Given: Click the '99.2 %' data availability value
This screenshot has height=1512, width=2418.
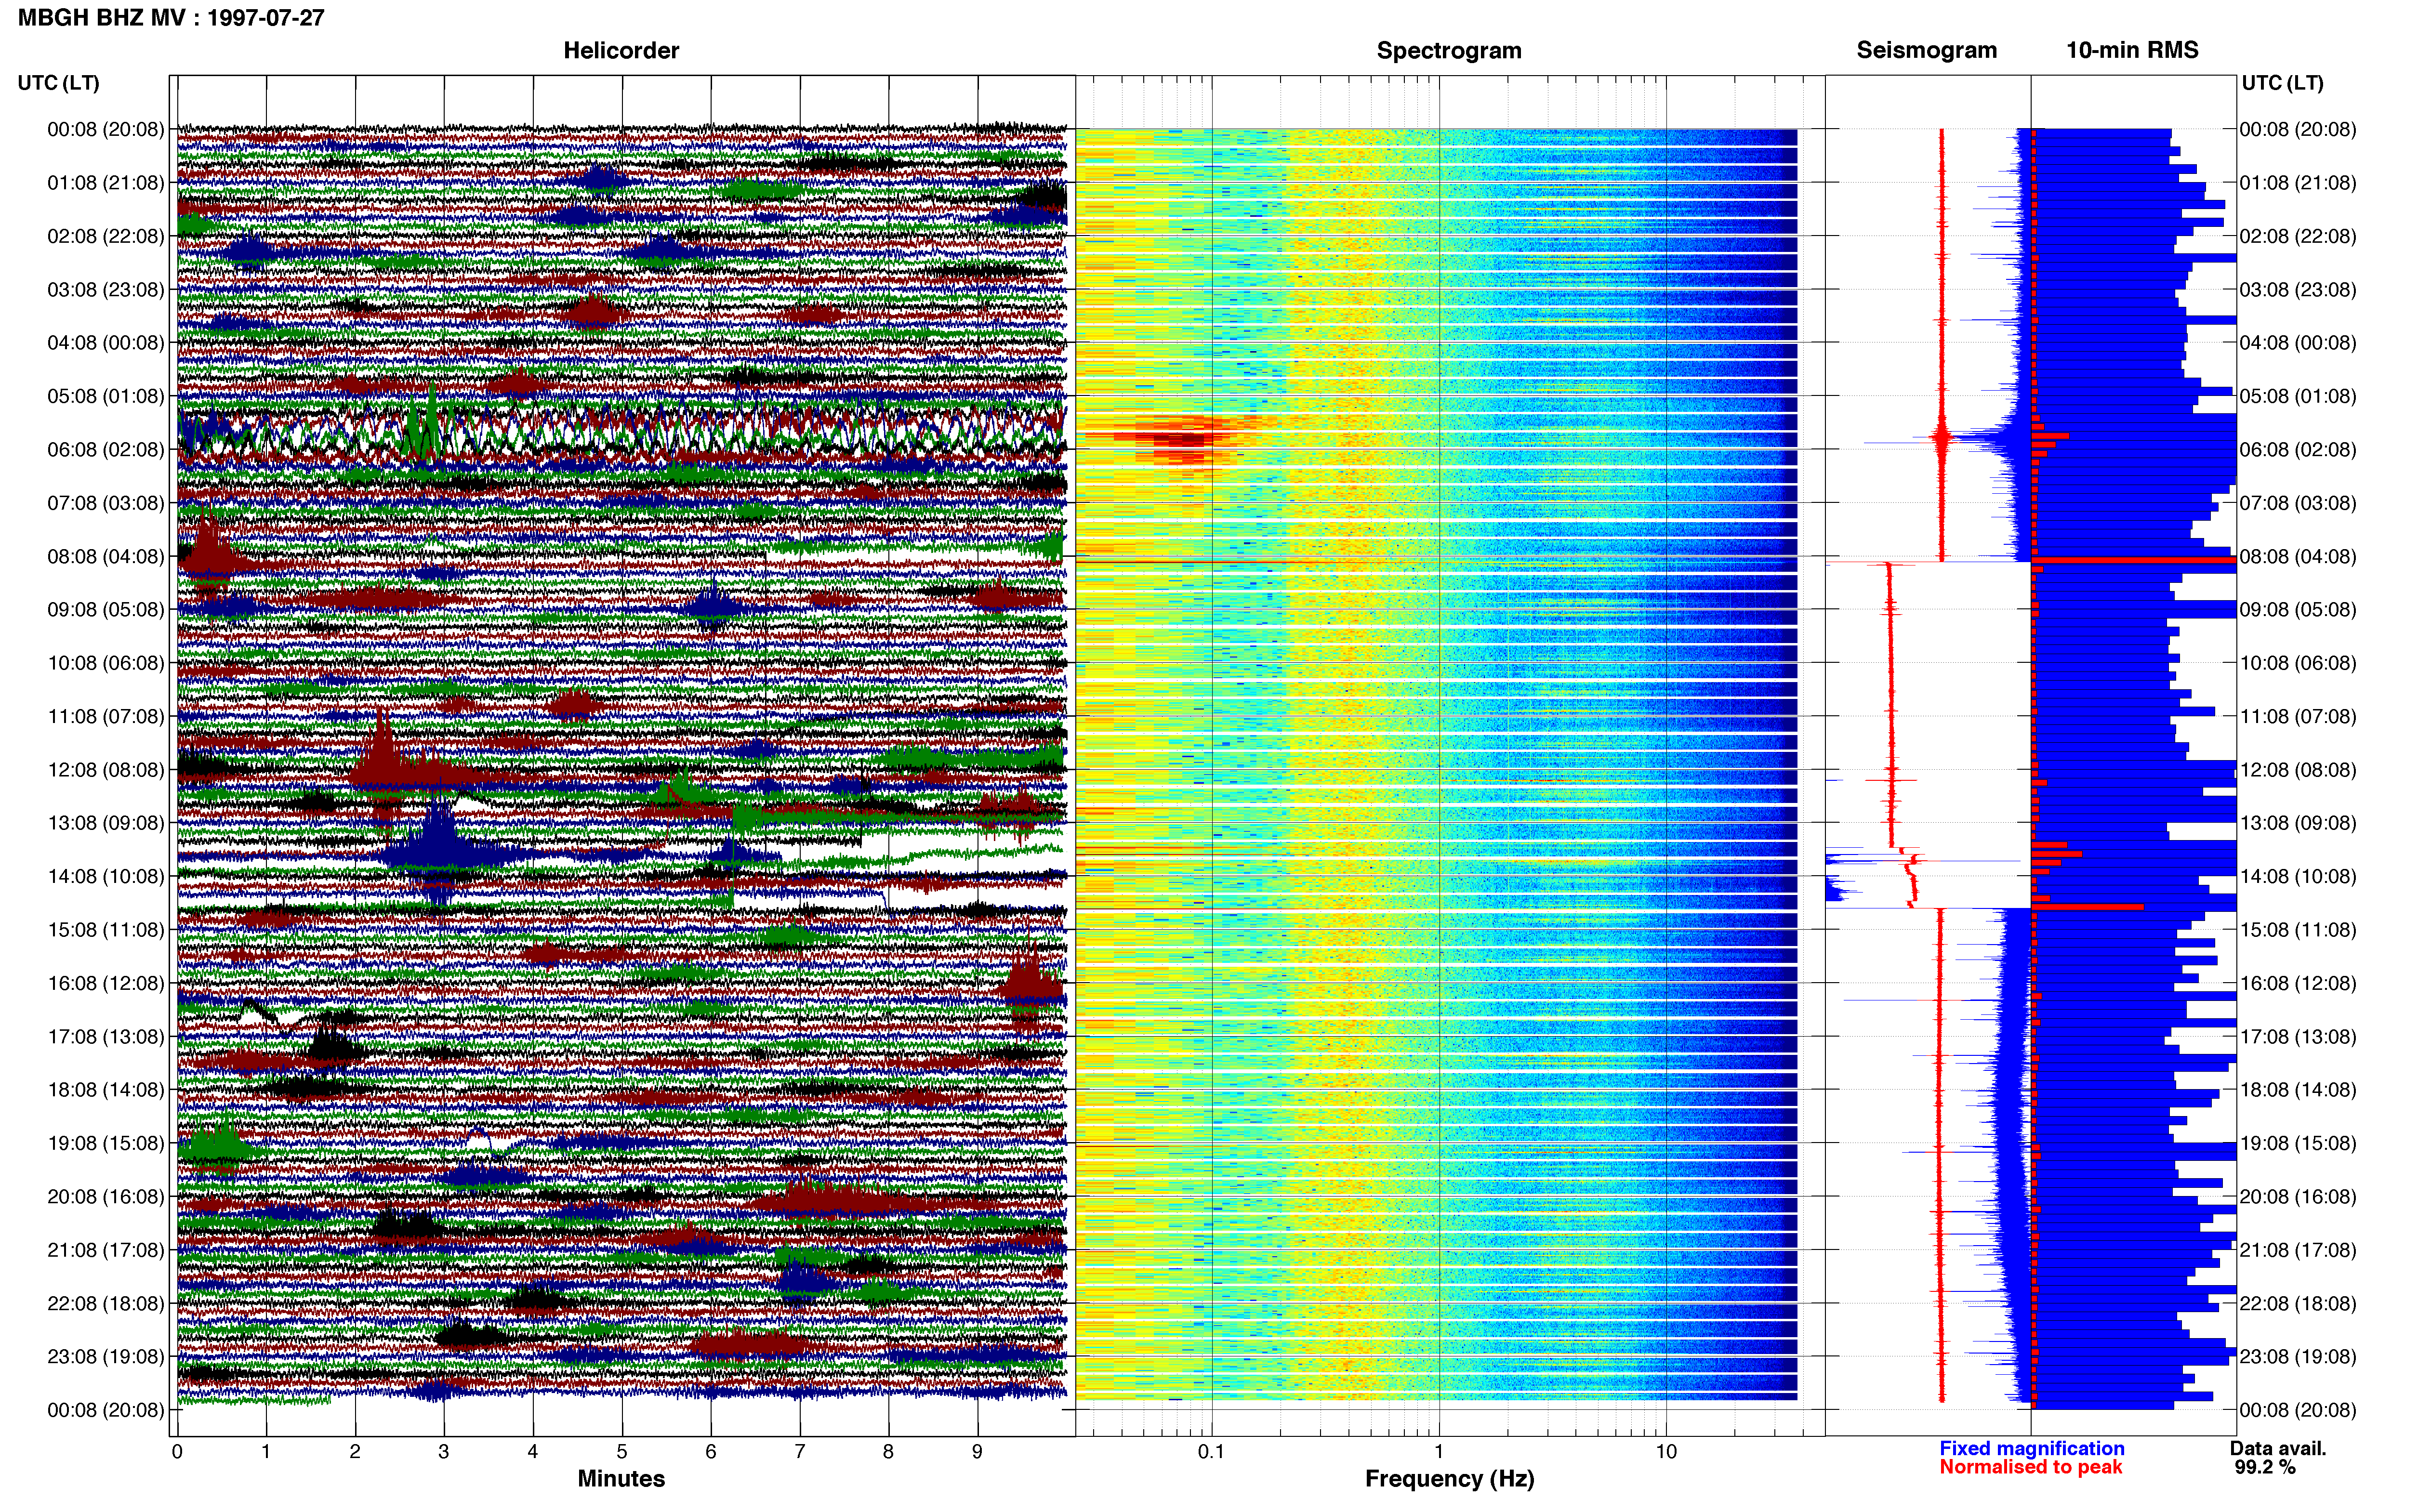Looking at the screenshot, I should coord(2265,1467).
